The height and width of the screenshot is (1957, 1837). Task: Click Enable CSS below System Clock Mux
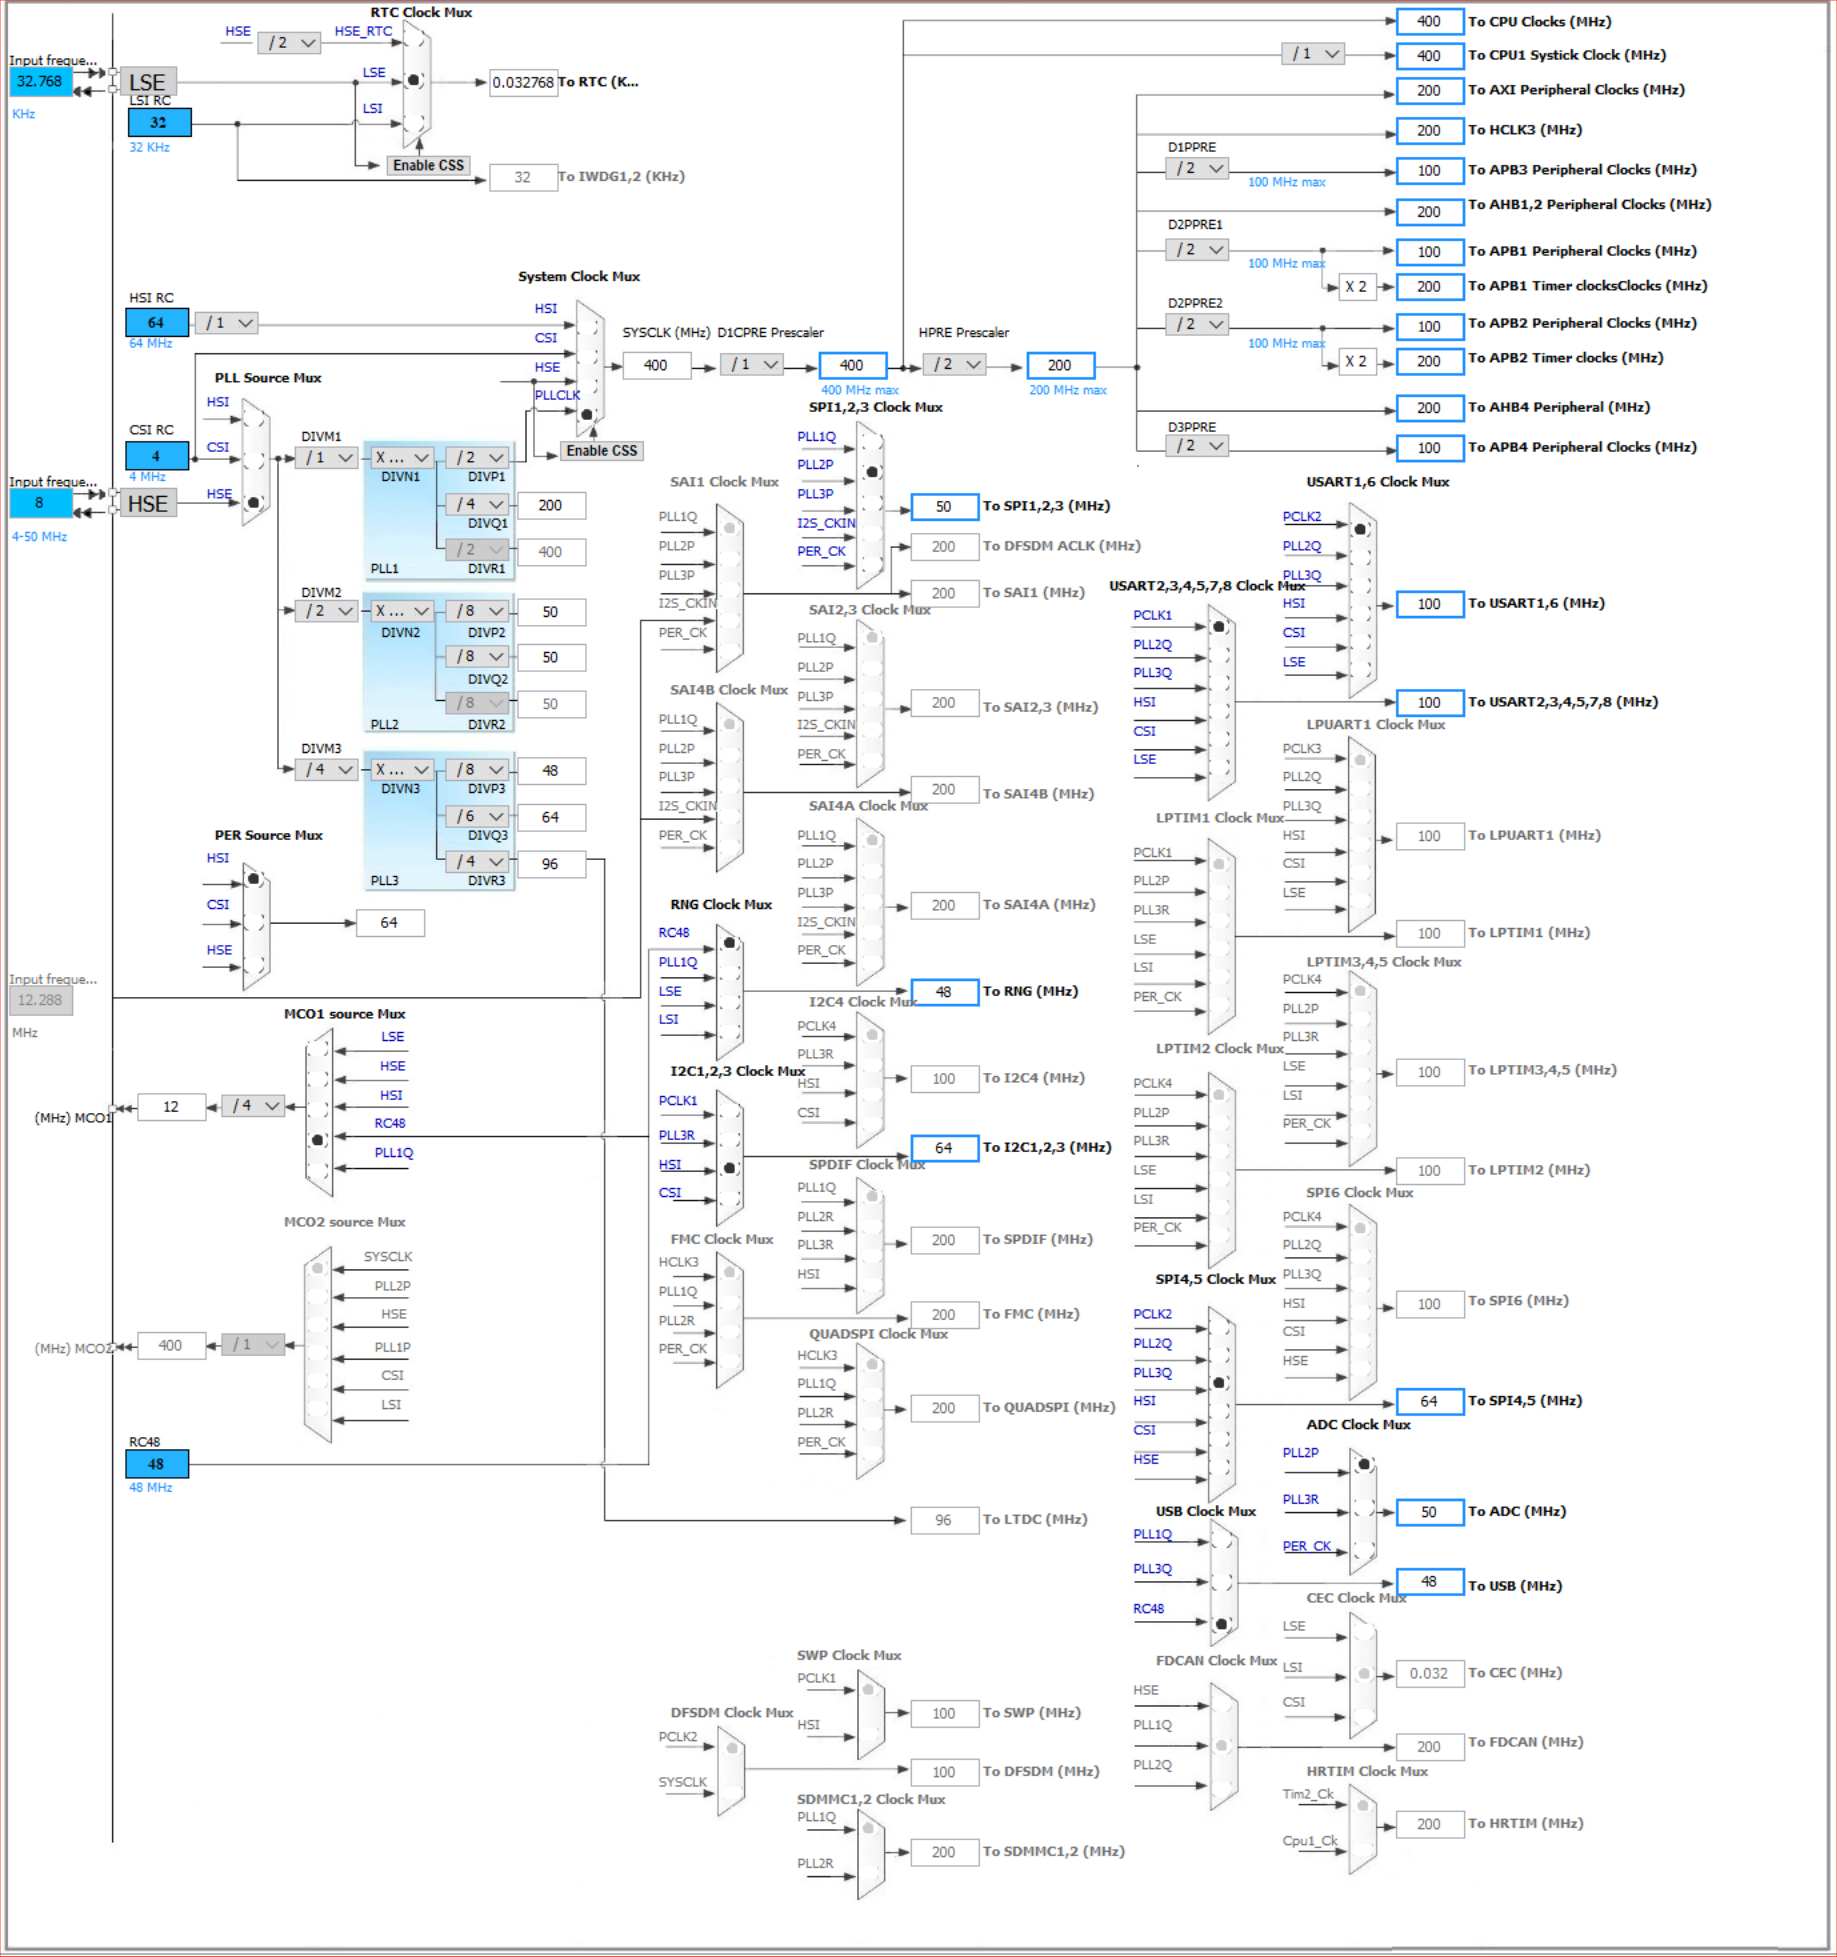click(601, 451)
